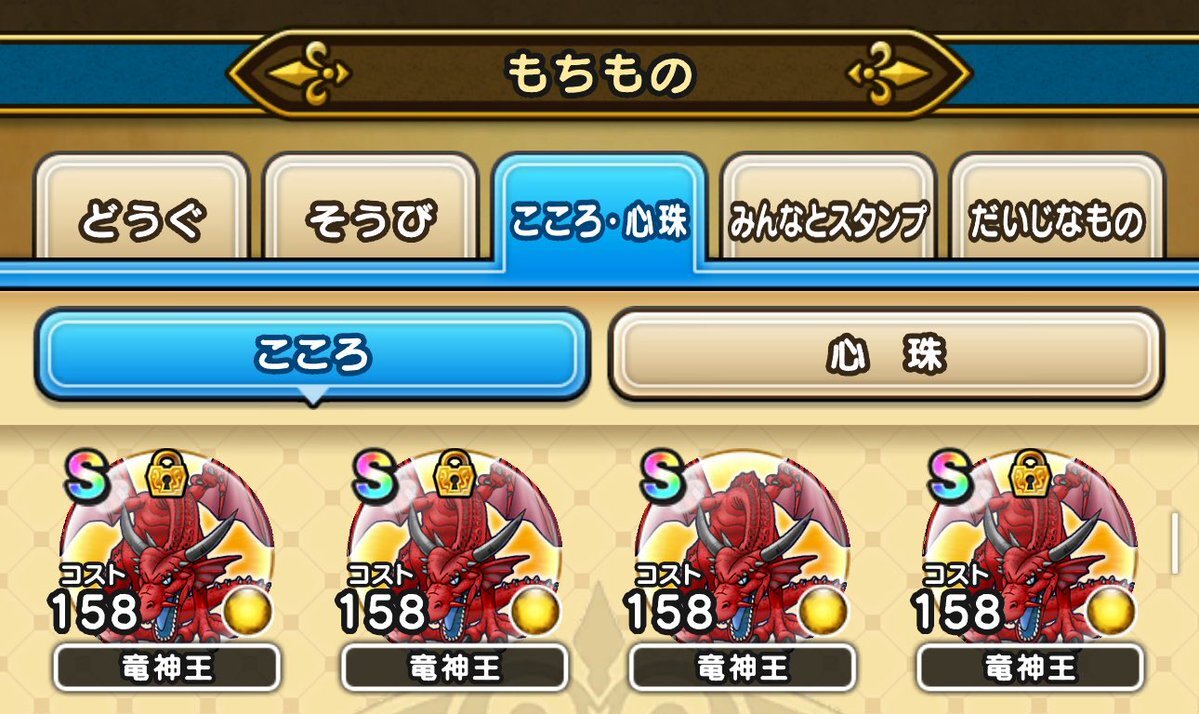The width and height of the screenshot is (1199, 714).
Task: Toggle the lock on the fourth 竜神王 heart
Action: click(1030, 473)
